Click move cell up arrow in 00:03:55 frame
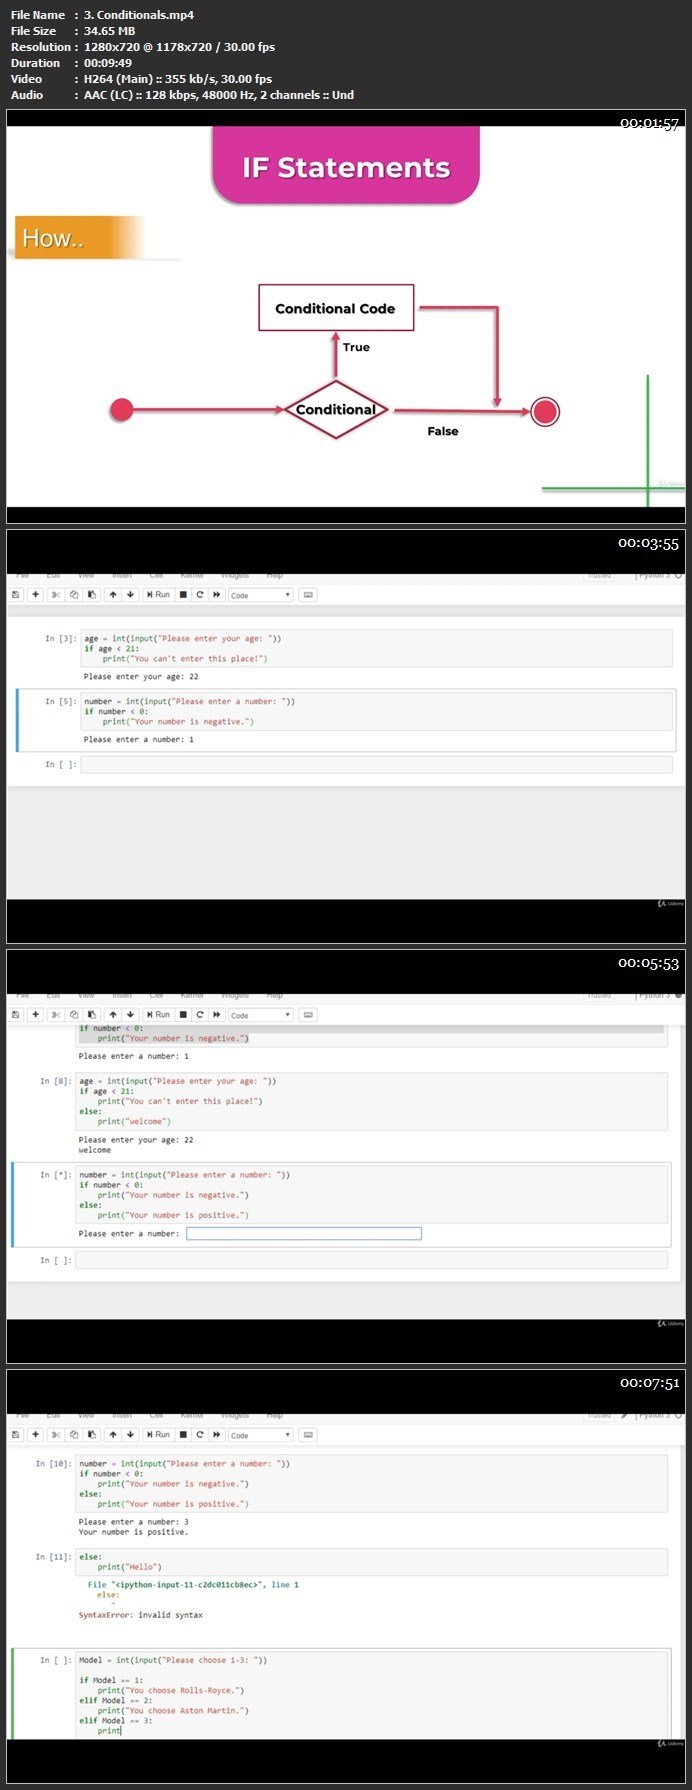 [x=113, y=595]
